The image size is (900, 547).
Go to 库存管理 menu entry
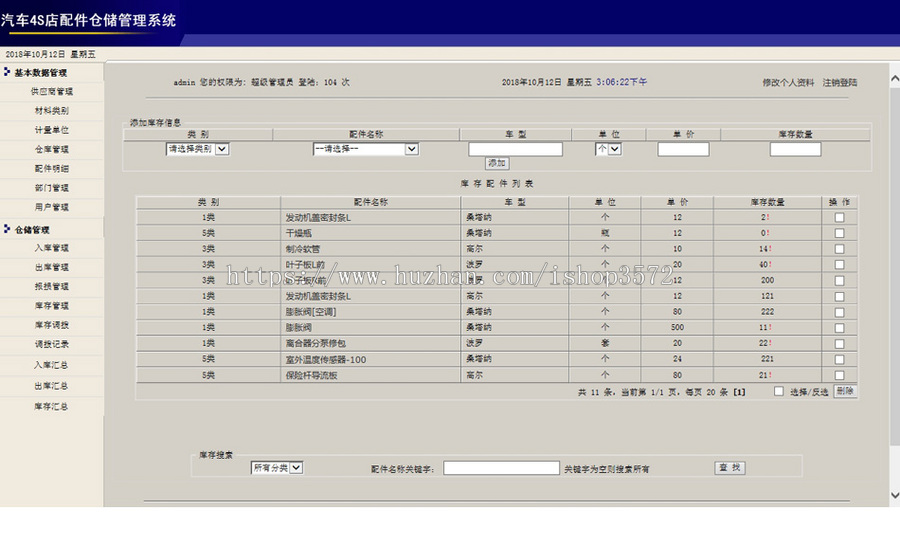point(52,305)
